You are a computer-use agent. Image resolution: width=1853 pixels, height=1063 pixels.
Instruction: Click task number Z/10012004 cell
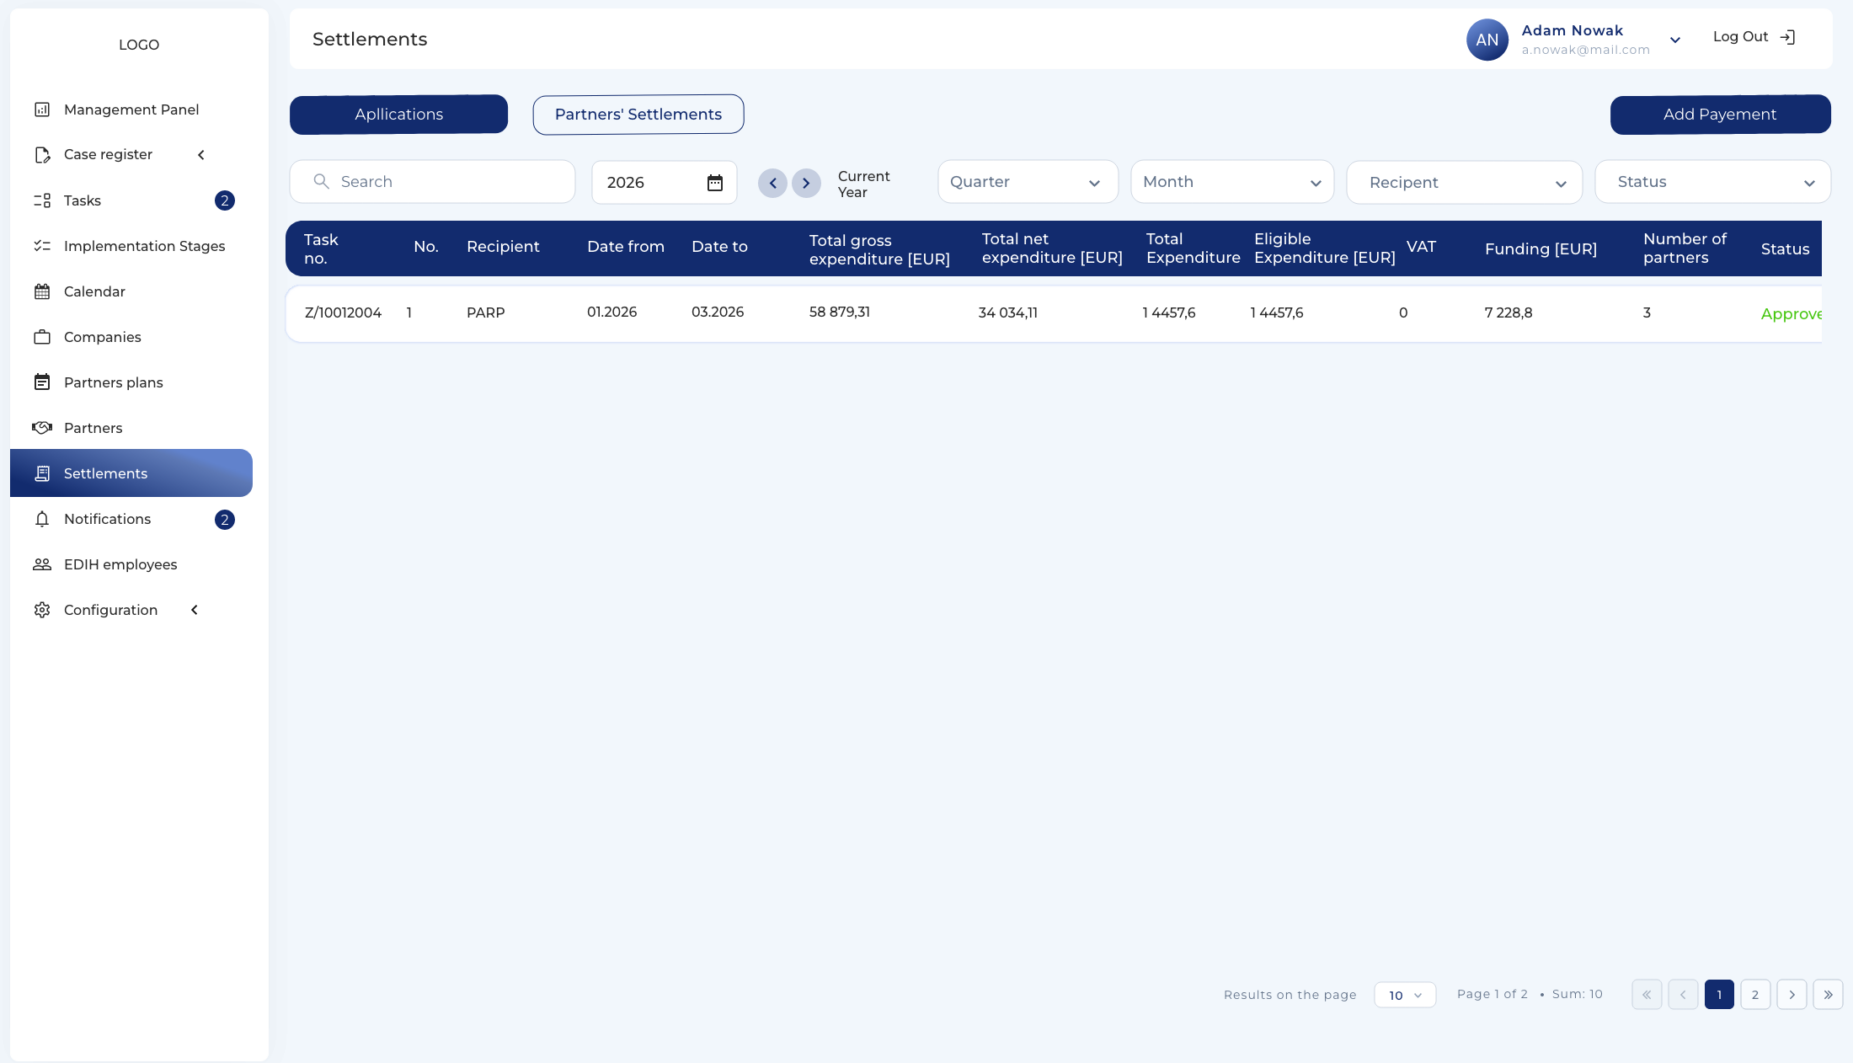pos(343,313)
